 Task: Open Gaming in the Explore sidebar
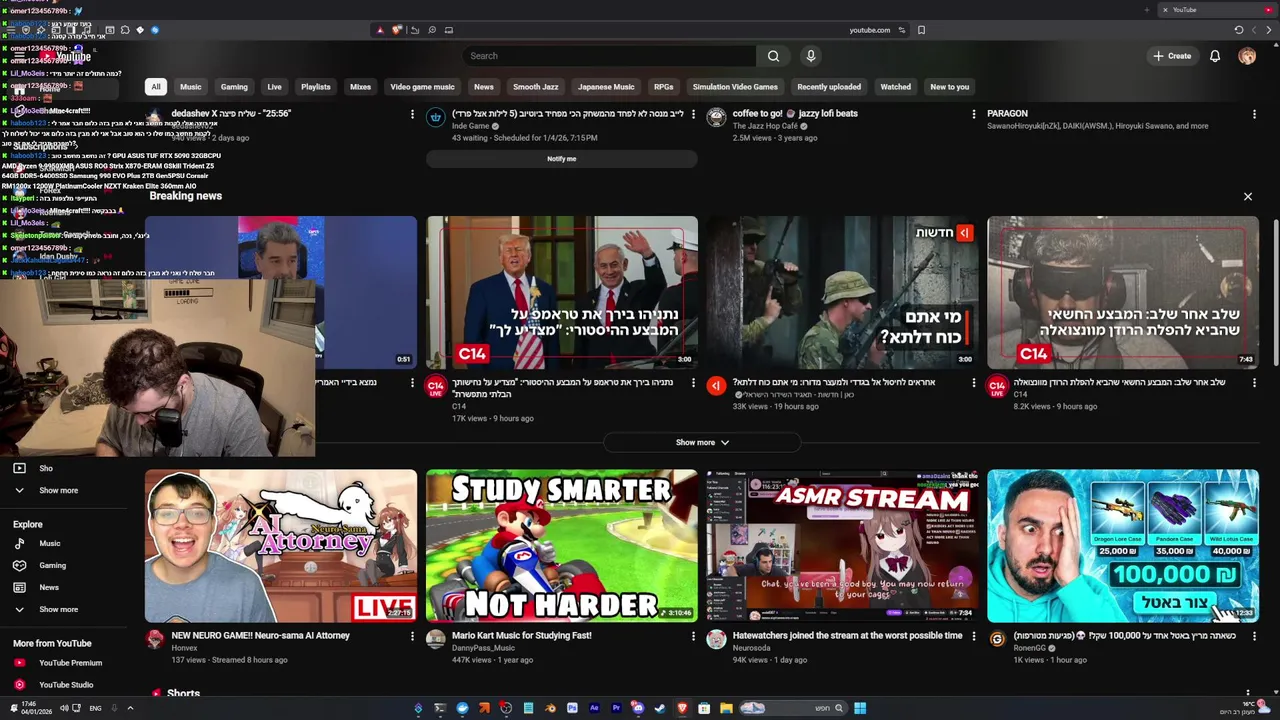tap(52, 565)
